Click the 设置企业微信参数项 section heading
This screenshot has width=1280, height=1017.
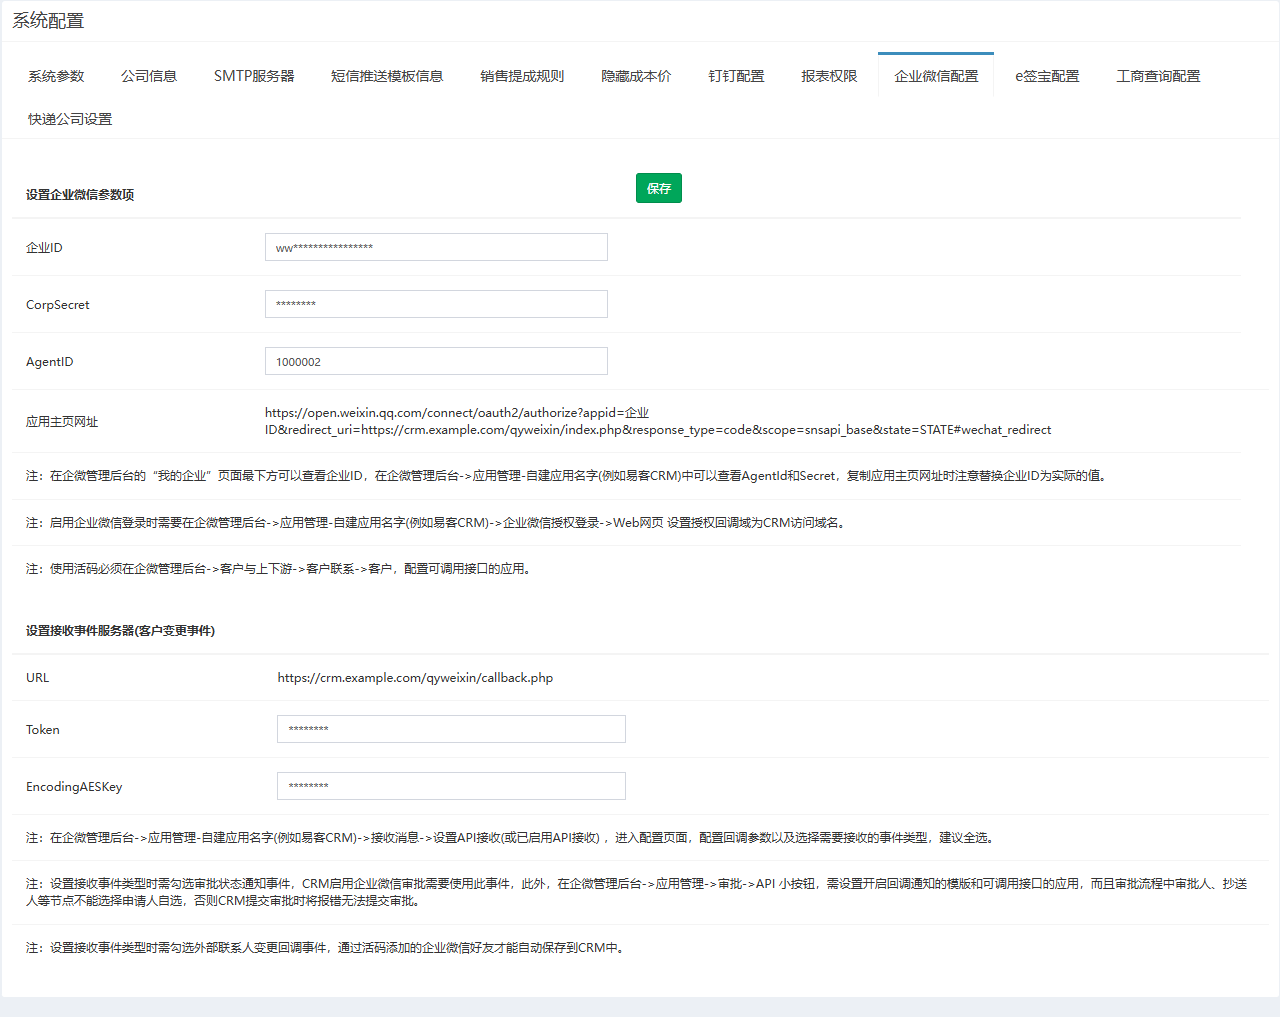[x=80, y=195]
